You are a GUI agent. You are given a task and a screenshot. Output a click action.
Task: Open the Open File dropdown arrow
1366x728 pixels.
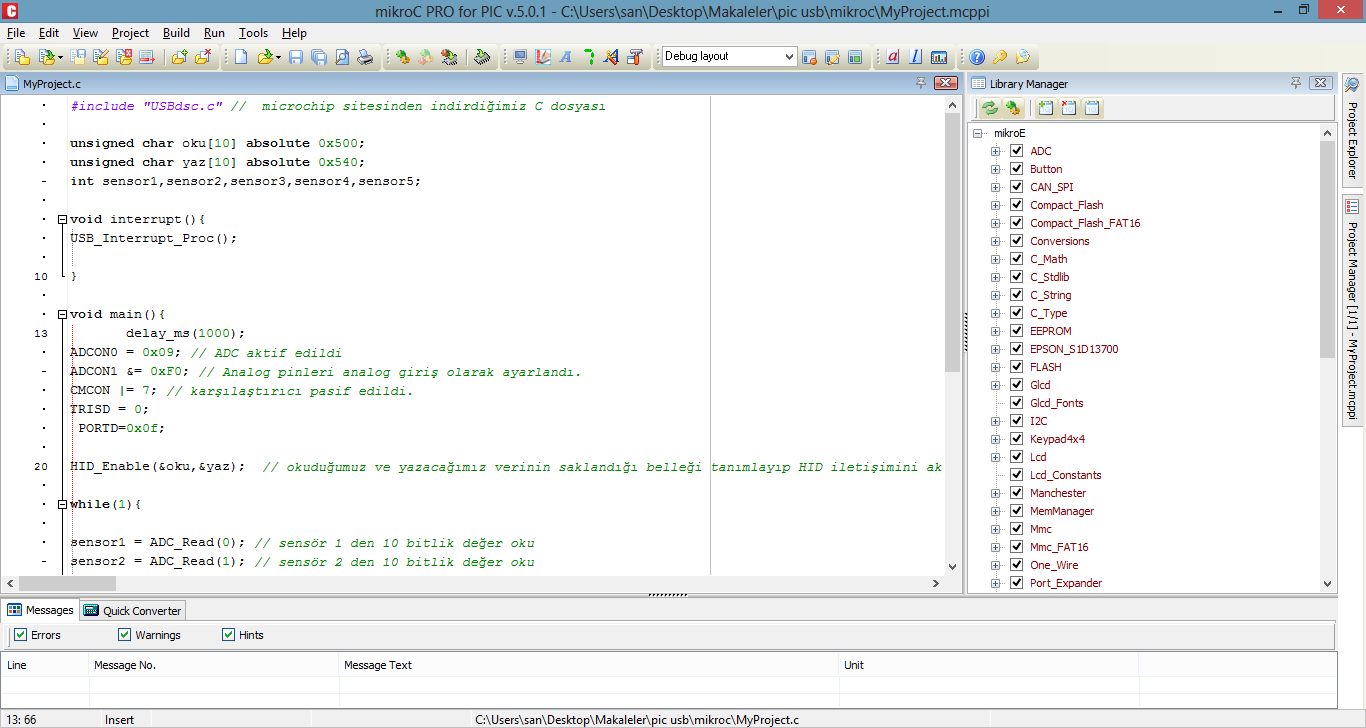pyautogui.click(x=278, y=57)
